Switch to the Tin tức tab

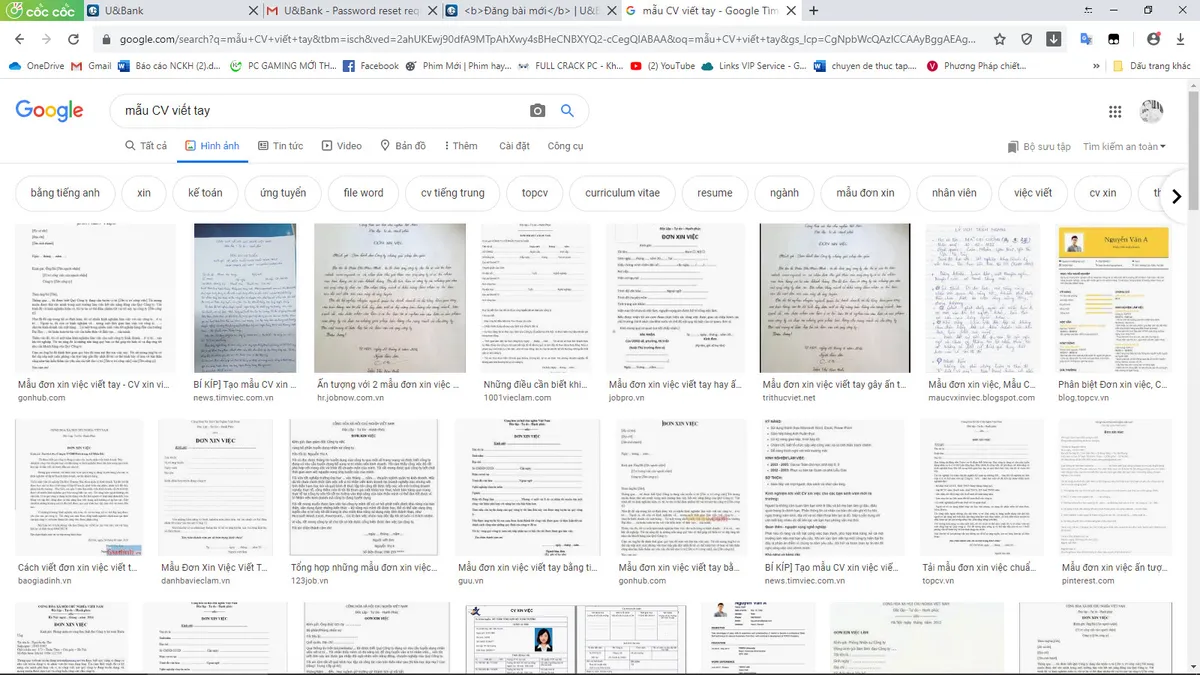[279, 146]
